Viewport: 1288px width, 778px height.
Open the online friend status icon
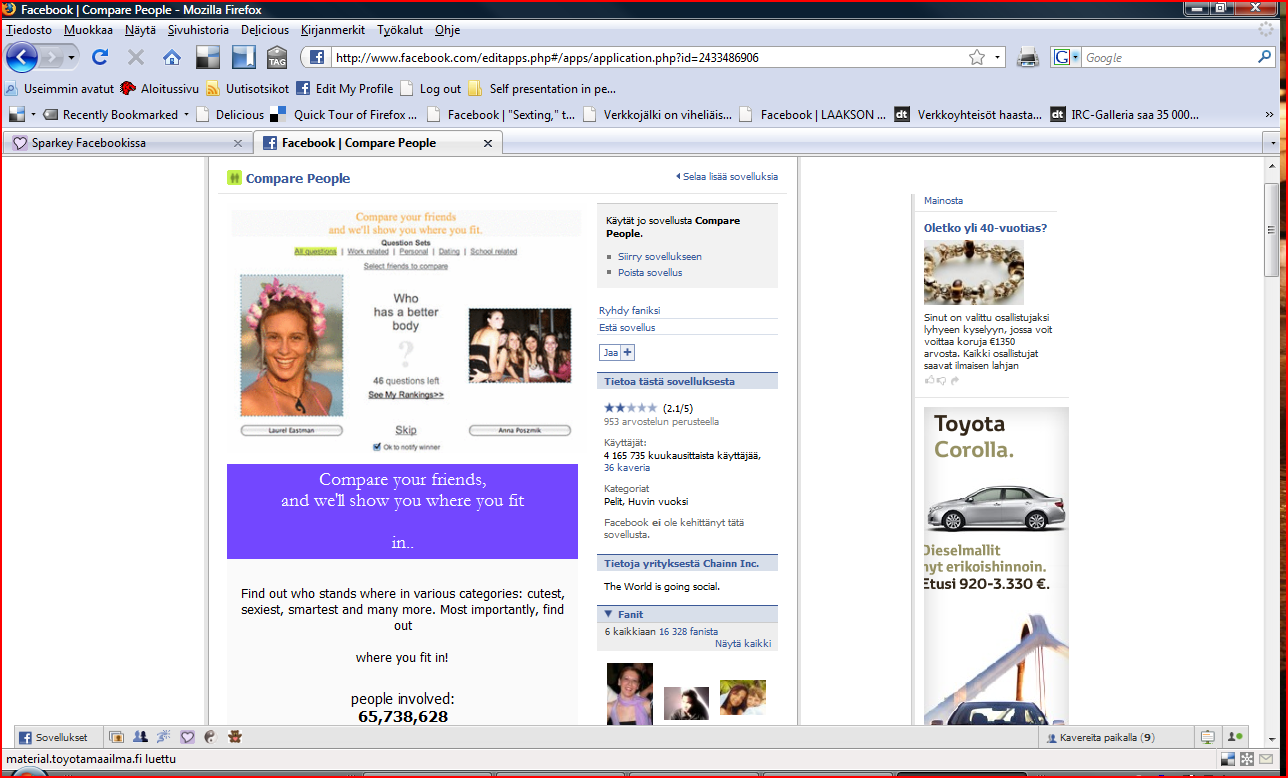pos(1236,738)
